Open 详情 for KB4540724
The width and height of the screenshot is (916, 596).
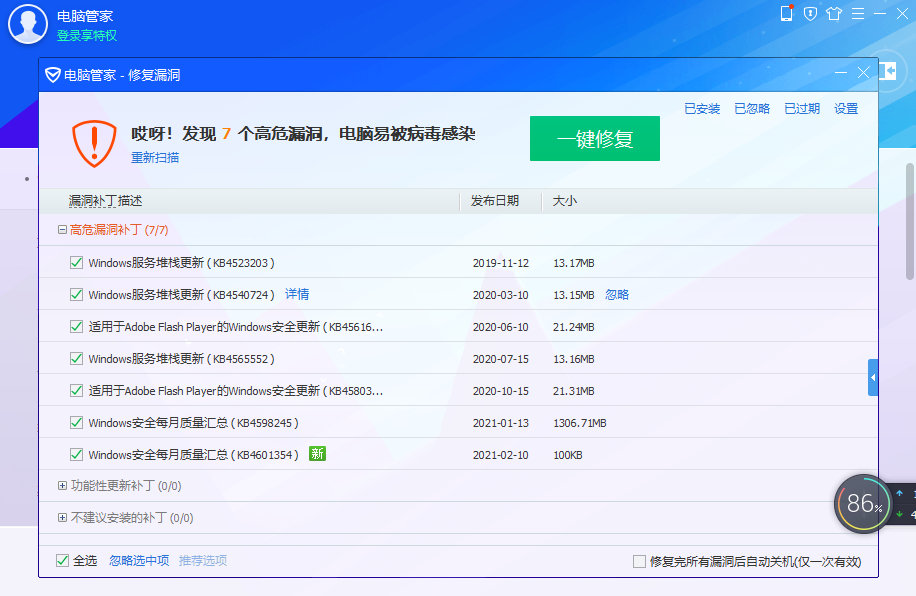[297, 294]
